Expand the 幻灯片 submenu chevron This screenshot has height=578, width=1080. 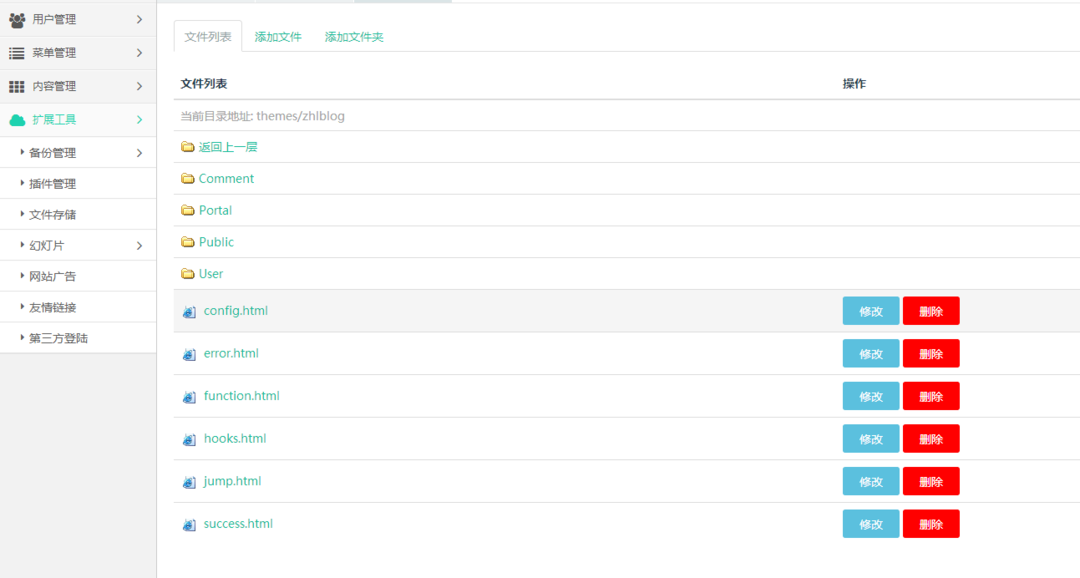(139, 246)
